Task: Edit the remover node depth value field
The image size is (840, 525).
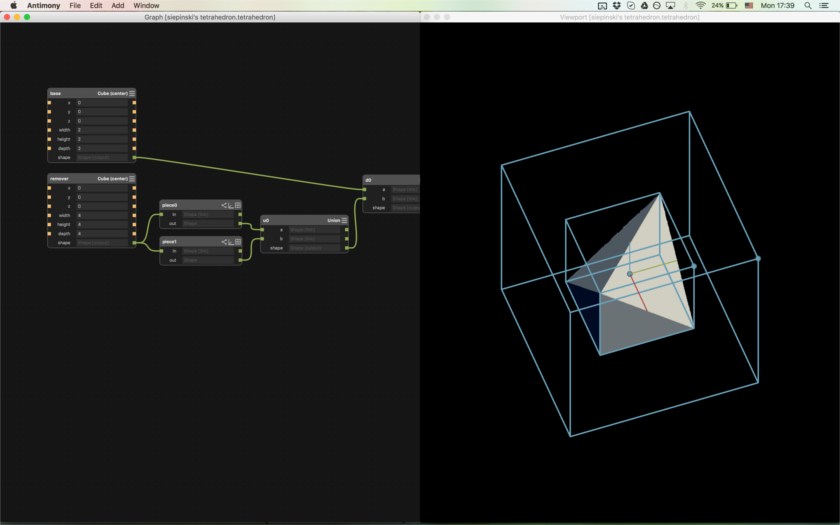Action: click(x=102, y=233)
